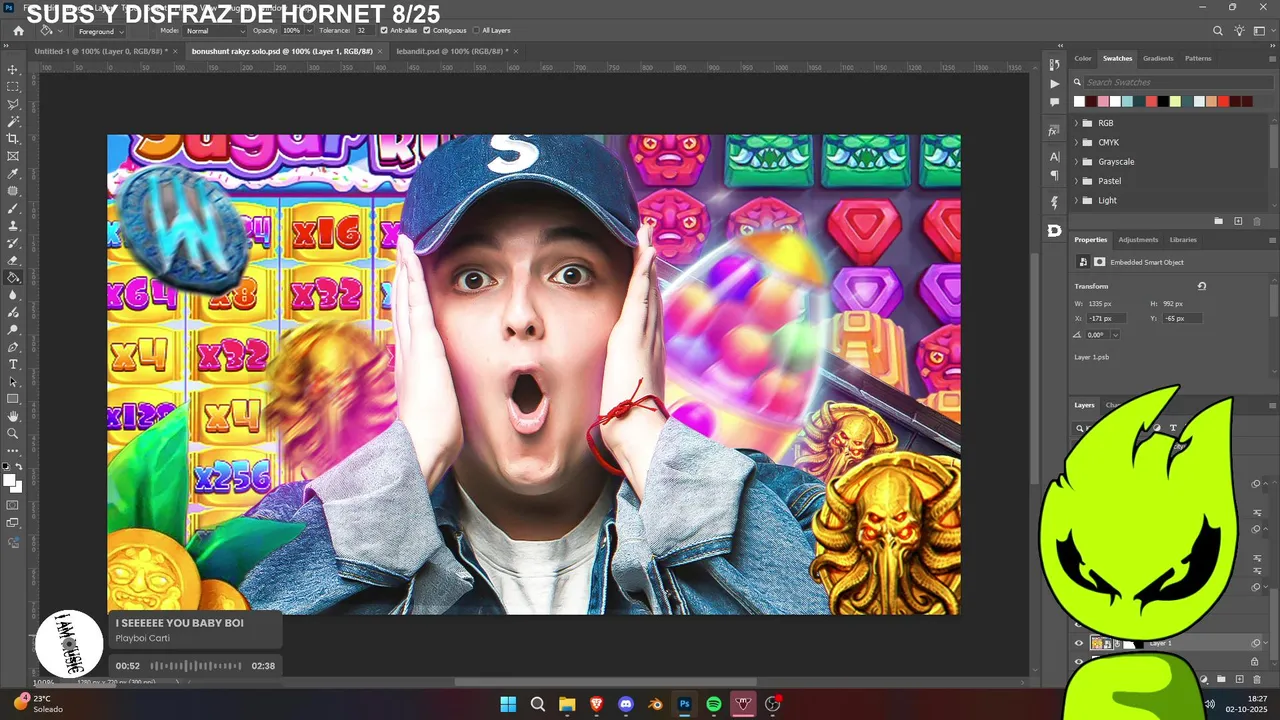
Task: Select the Eyedropper tool
Action: (13, 174)
